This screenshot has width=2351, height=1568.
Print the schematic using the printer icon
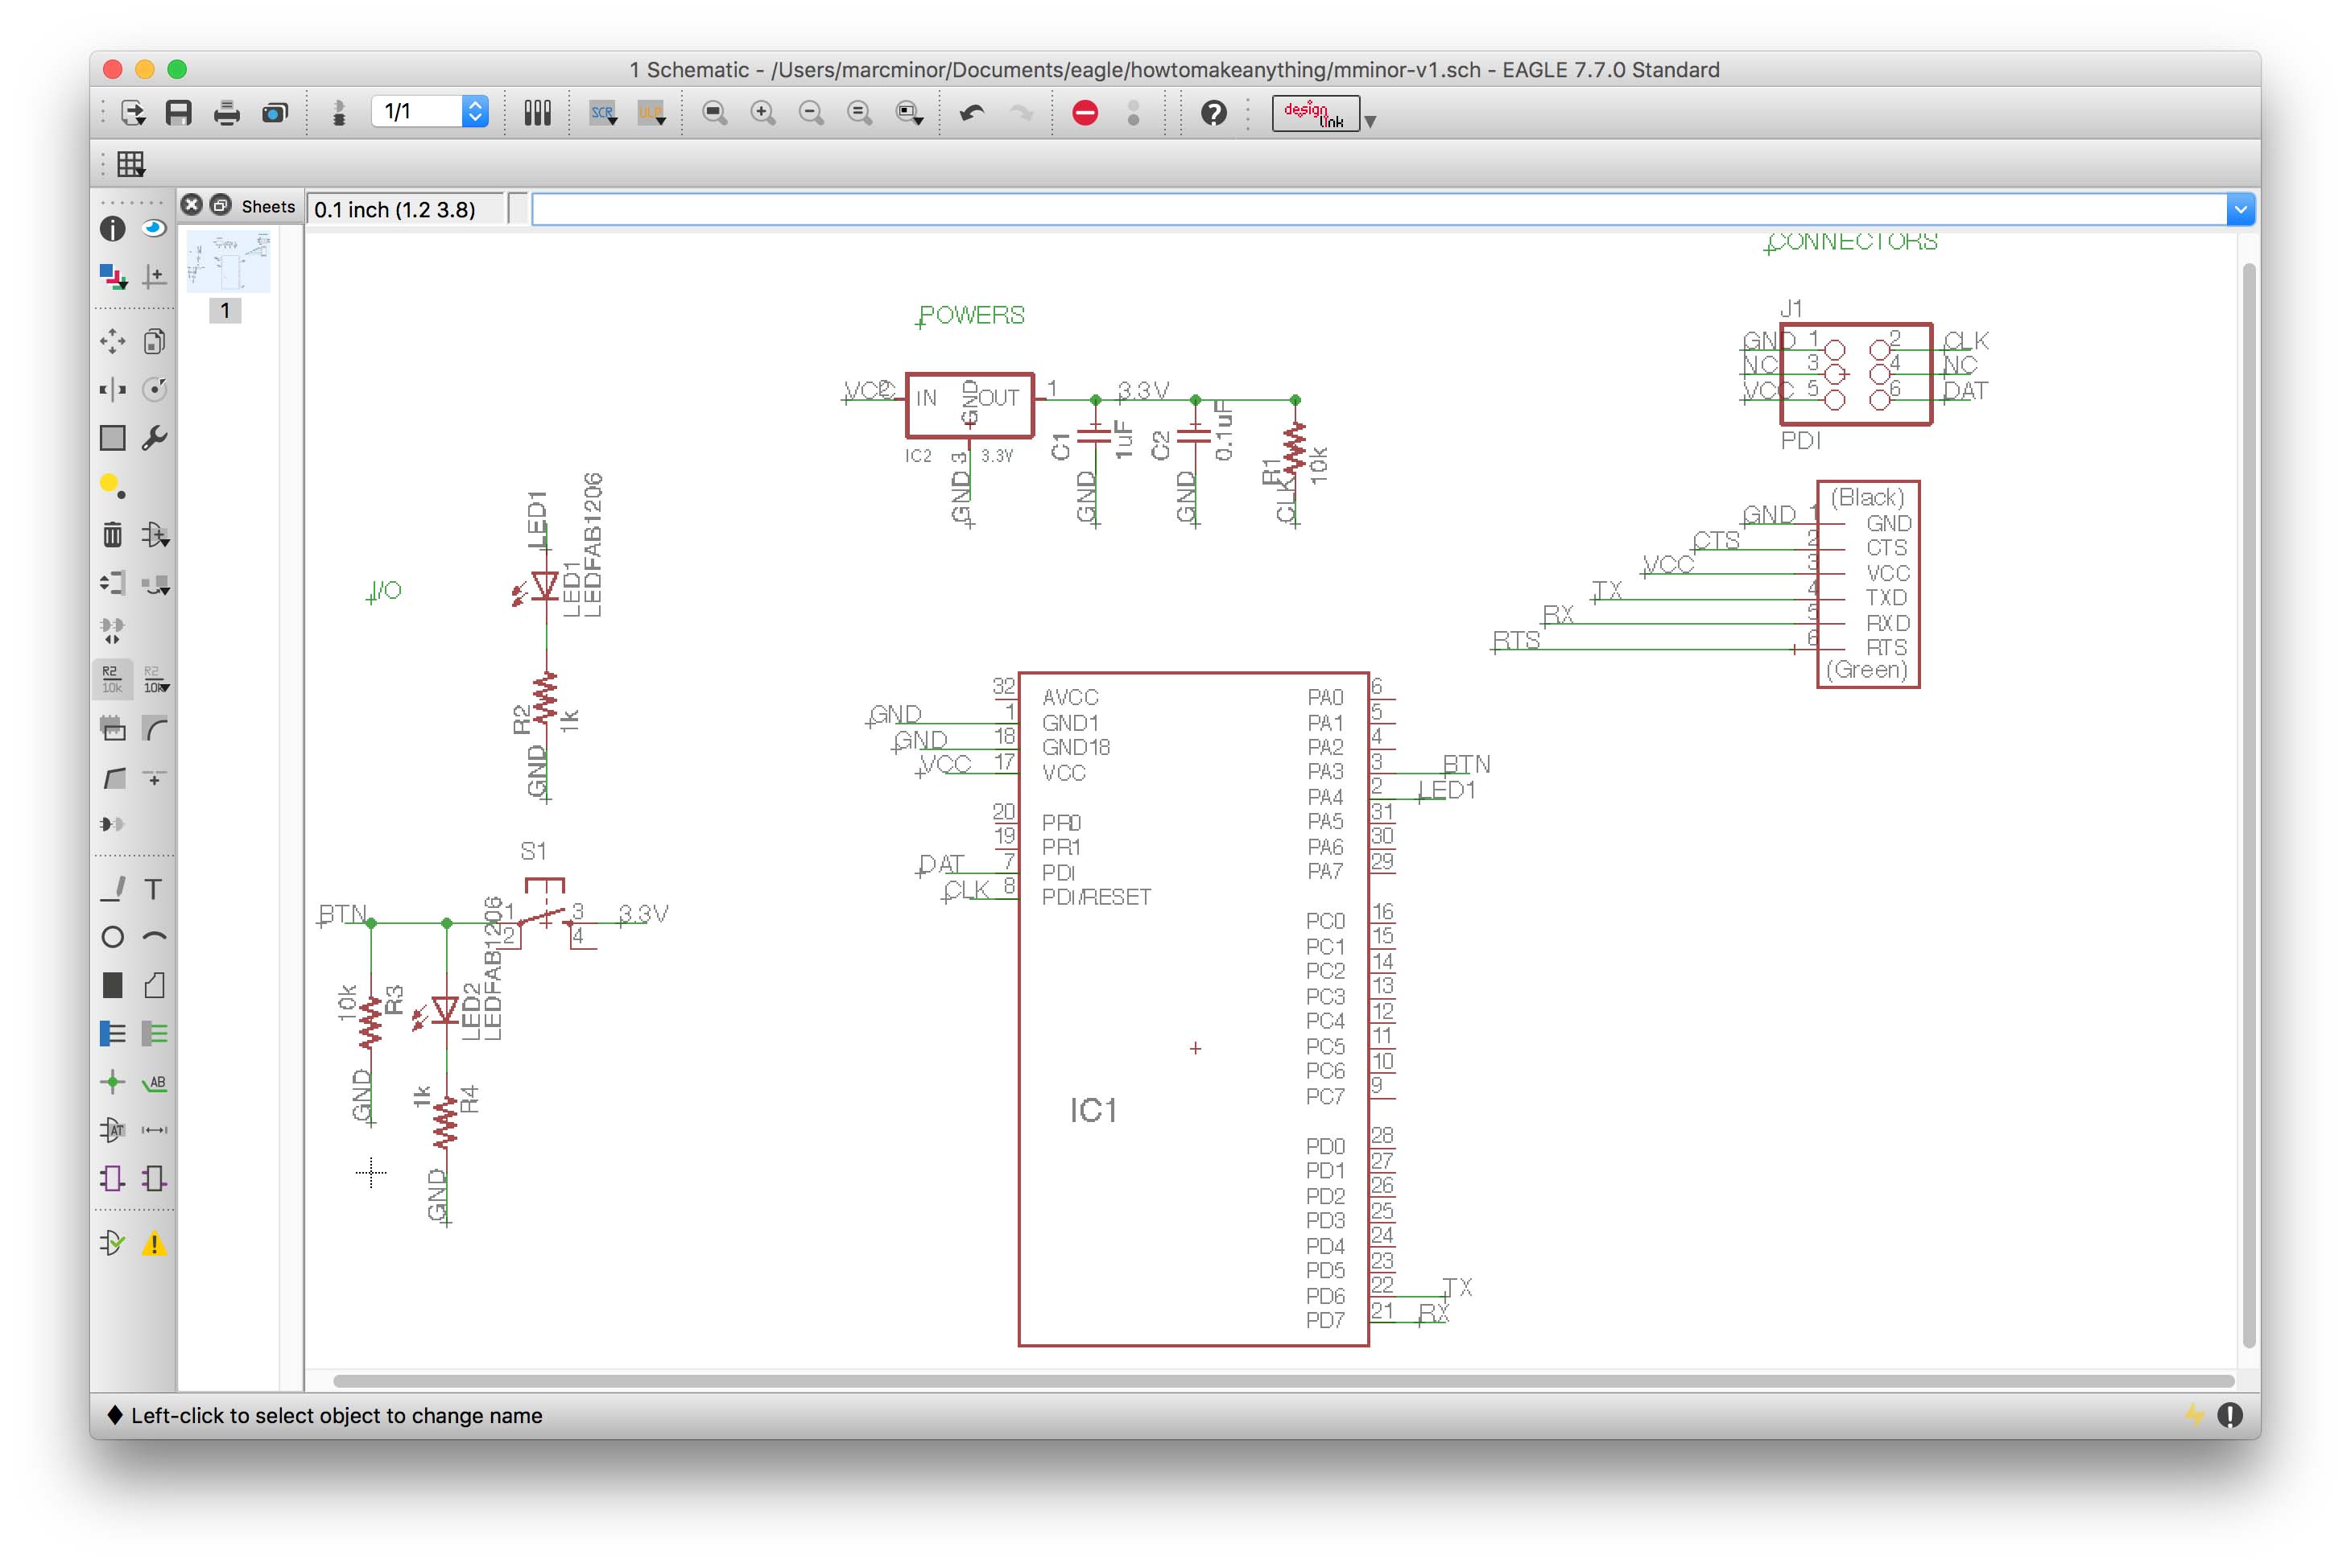click(227, 113)
